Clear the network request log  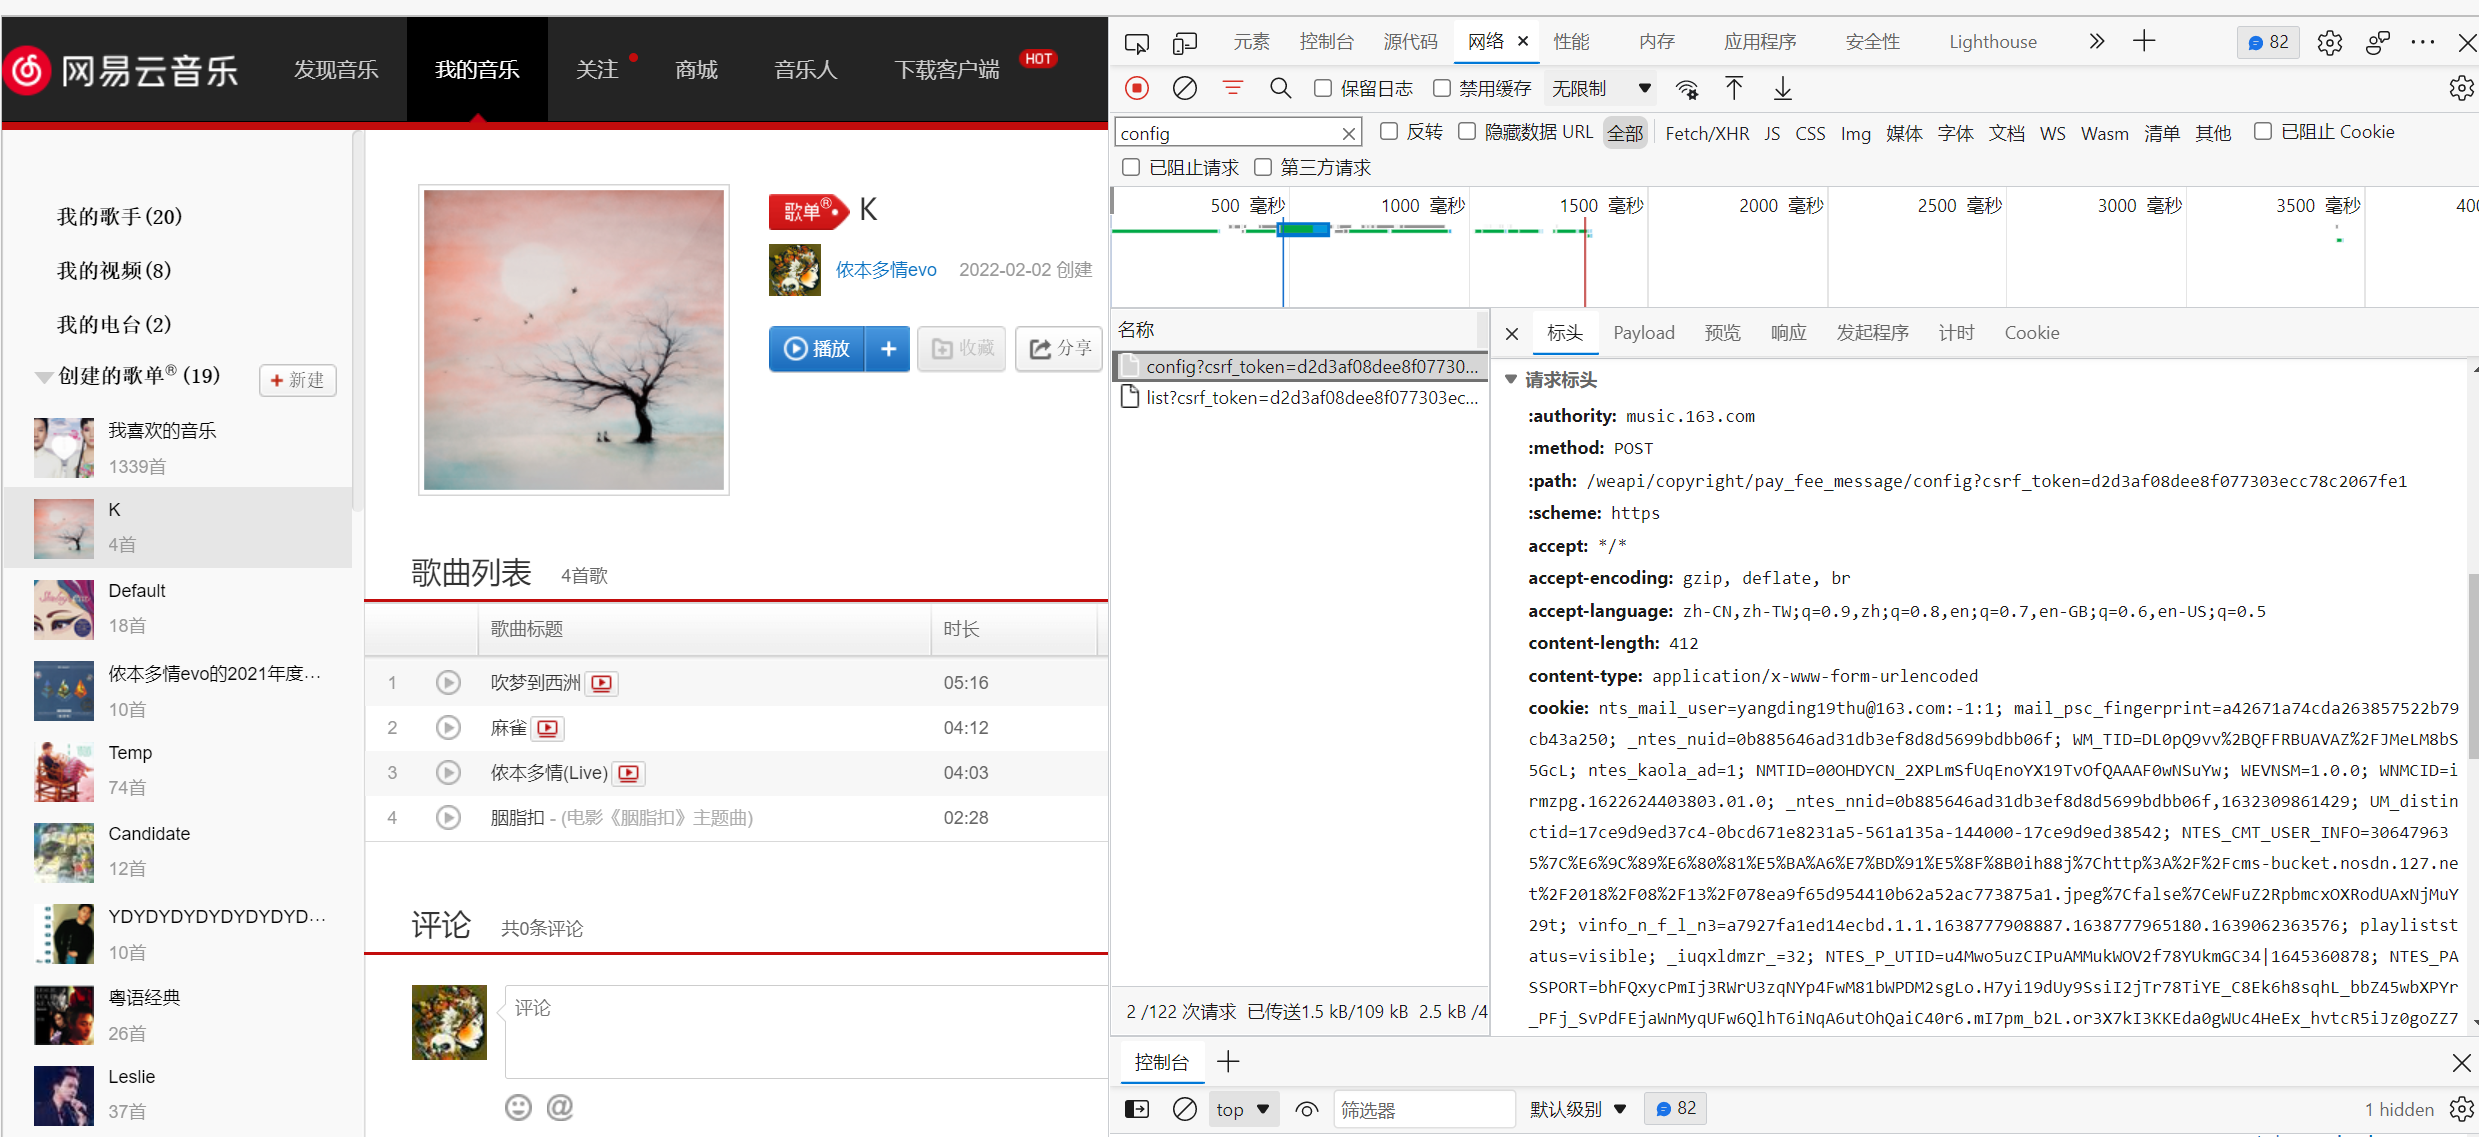coord(1184,88)
